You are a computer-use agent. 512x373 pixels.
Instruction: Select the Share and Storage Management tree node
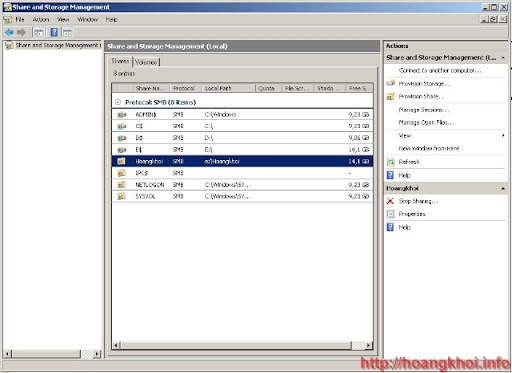[58, 45]
